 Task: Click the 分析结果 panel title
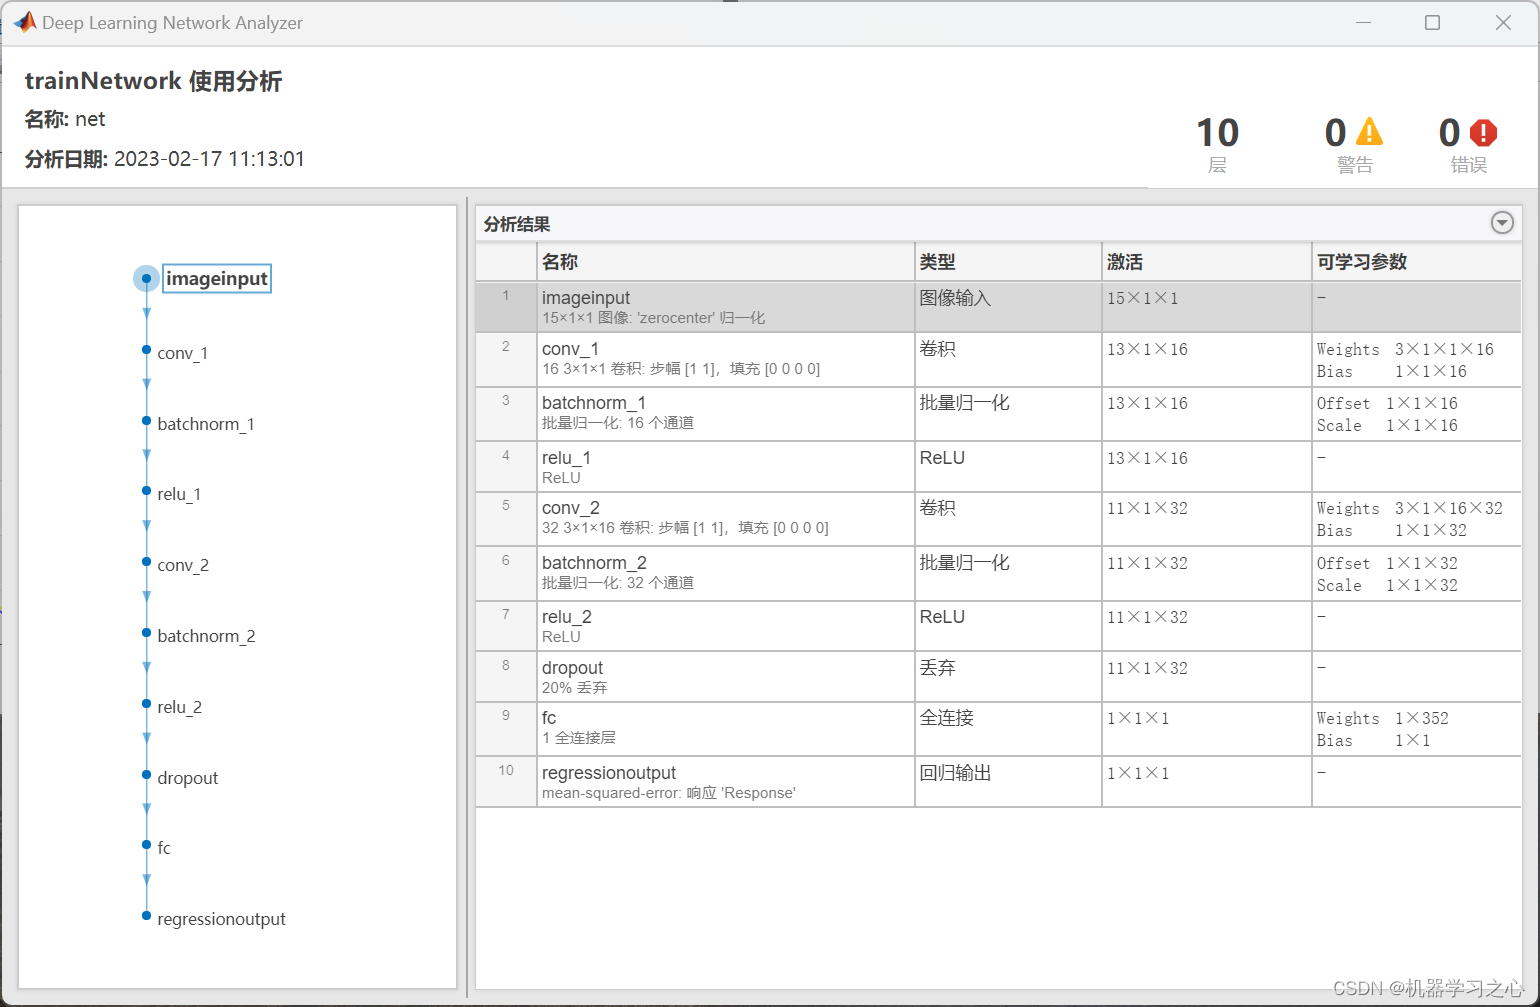[x=517, y=224]
